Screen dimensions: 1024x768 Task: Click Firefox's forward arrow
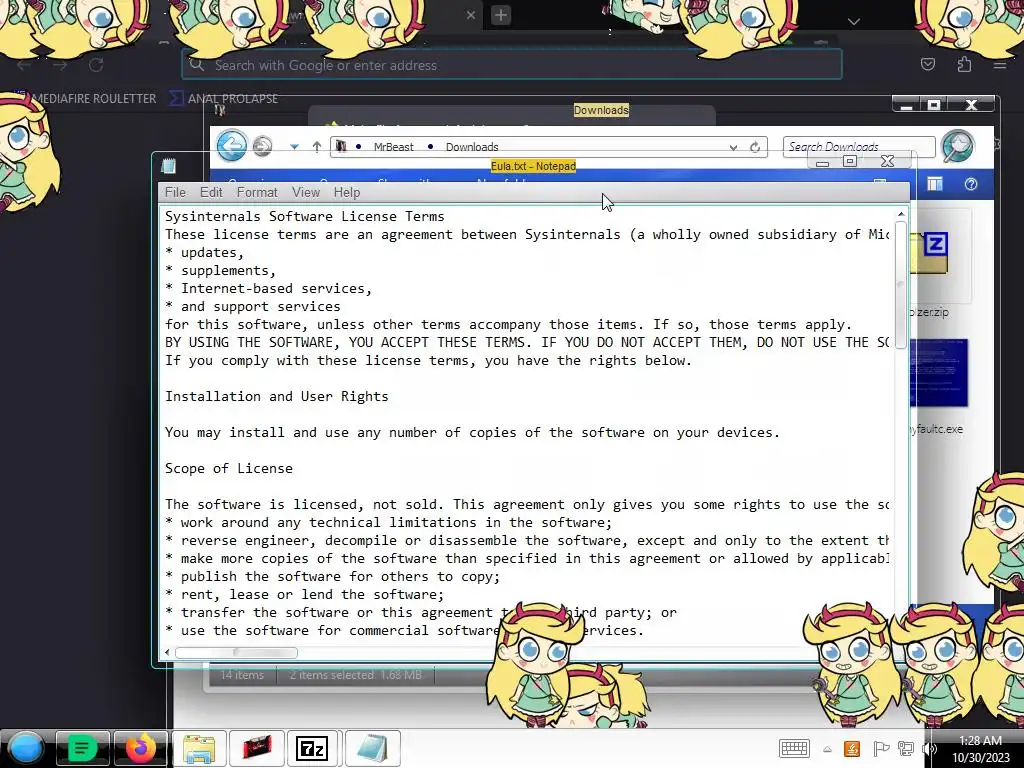pos(60,65)
